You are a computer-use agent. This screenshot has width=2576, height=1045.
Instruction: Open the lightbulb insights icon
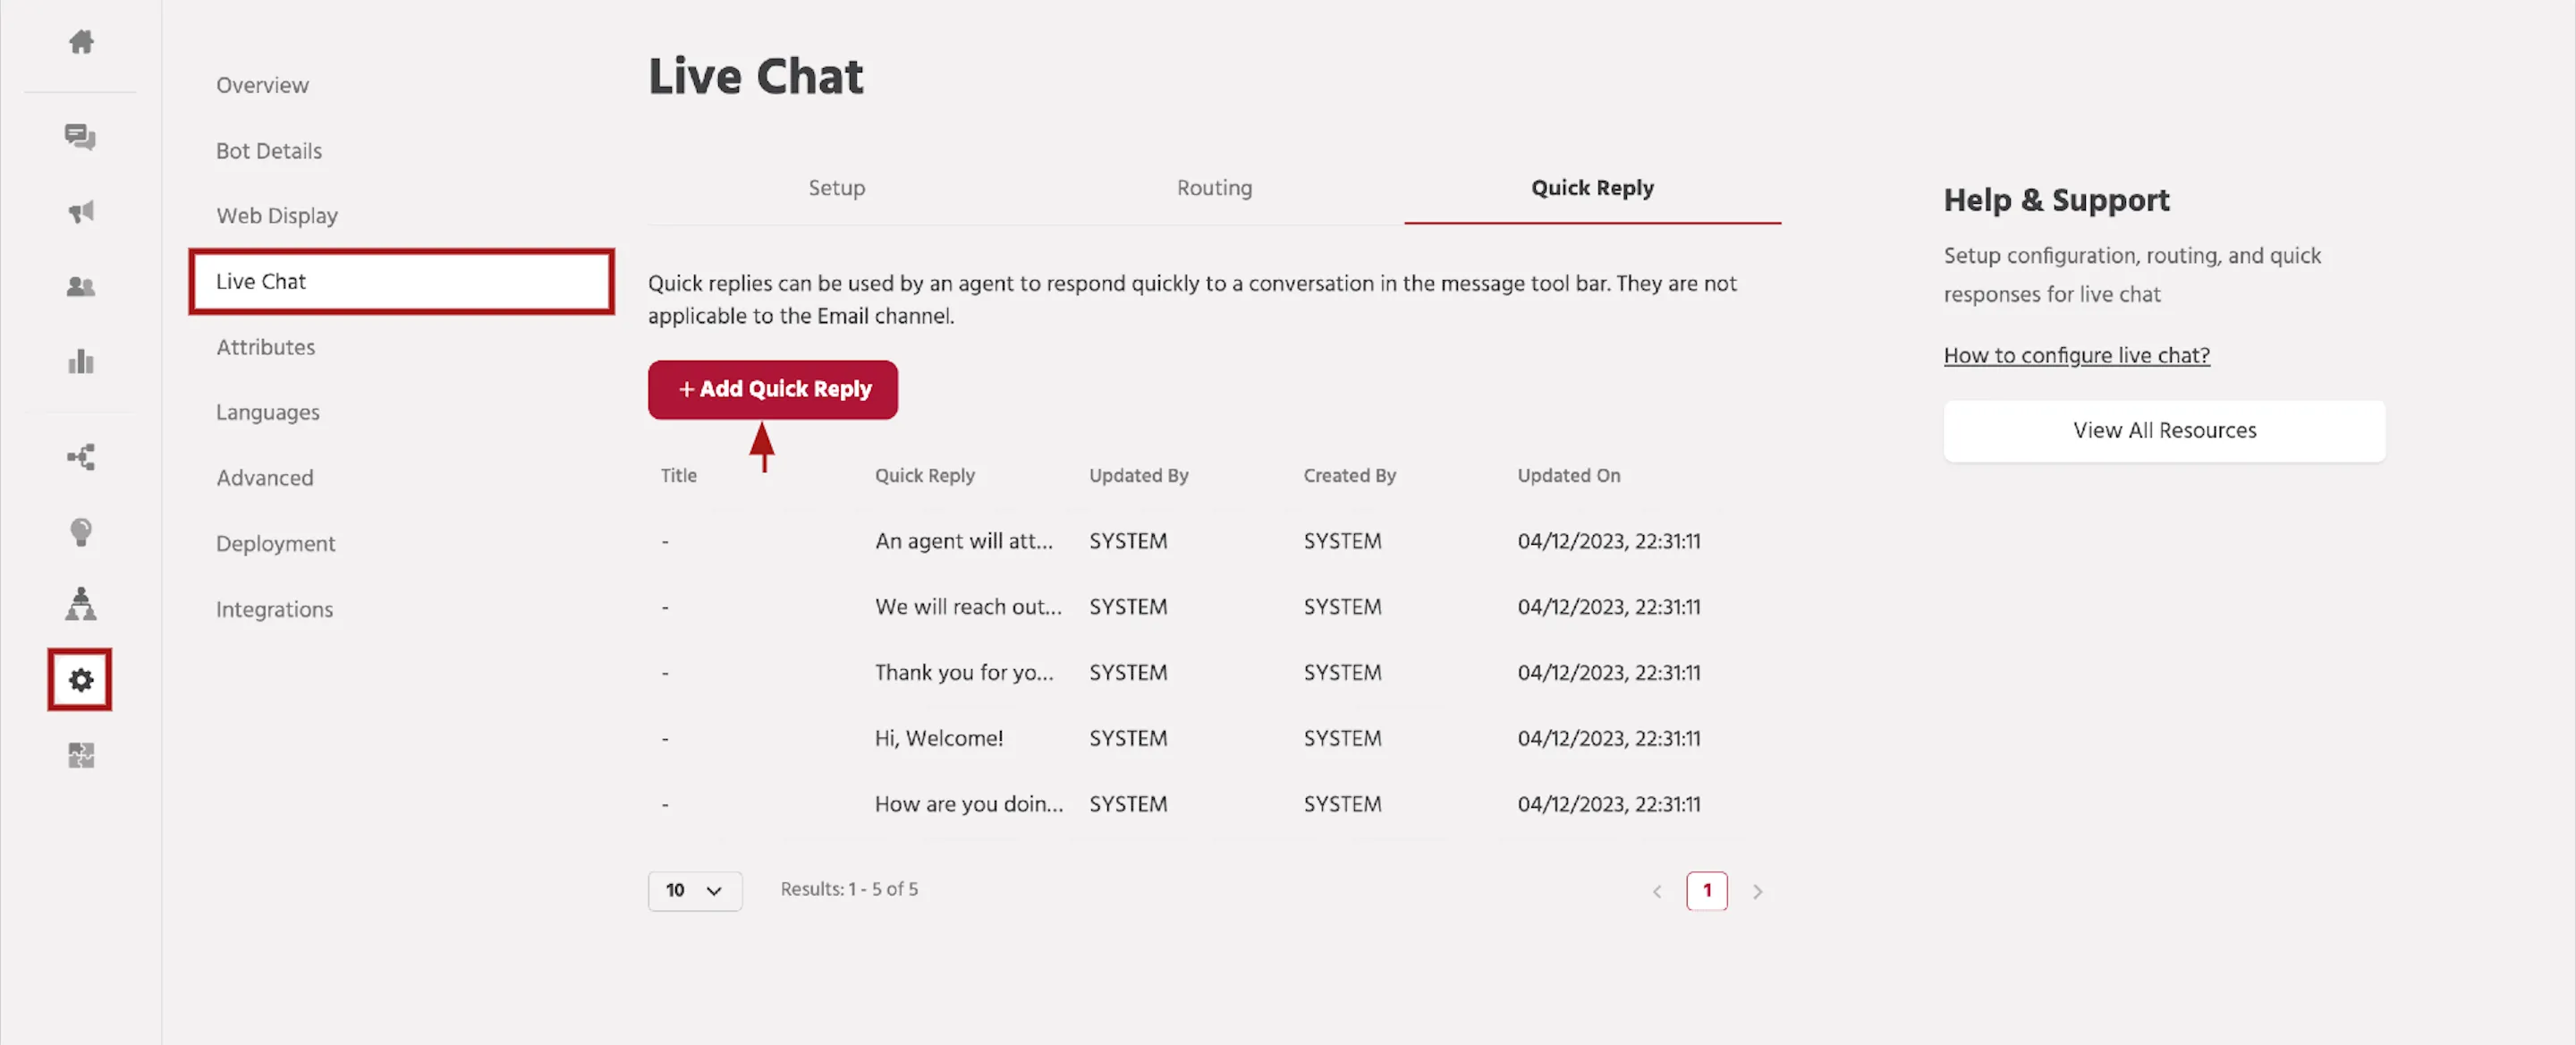81,532
